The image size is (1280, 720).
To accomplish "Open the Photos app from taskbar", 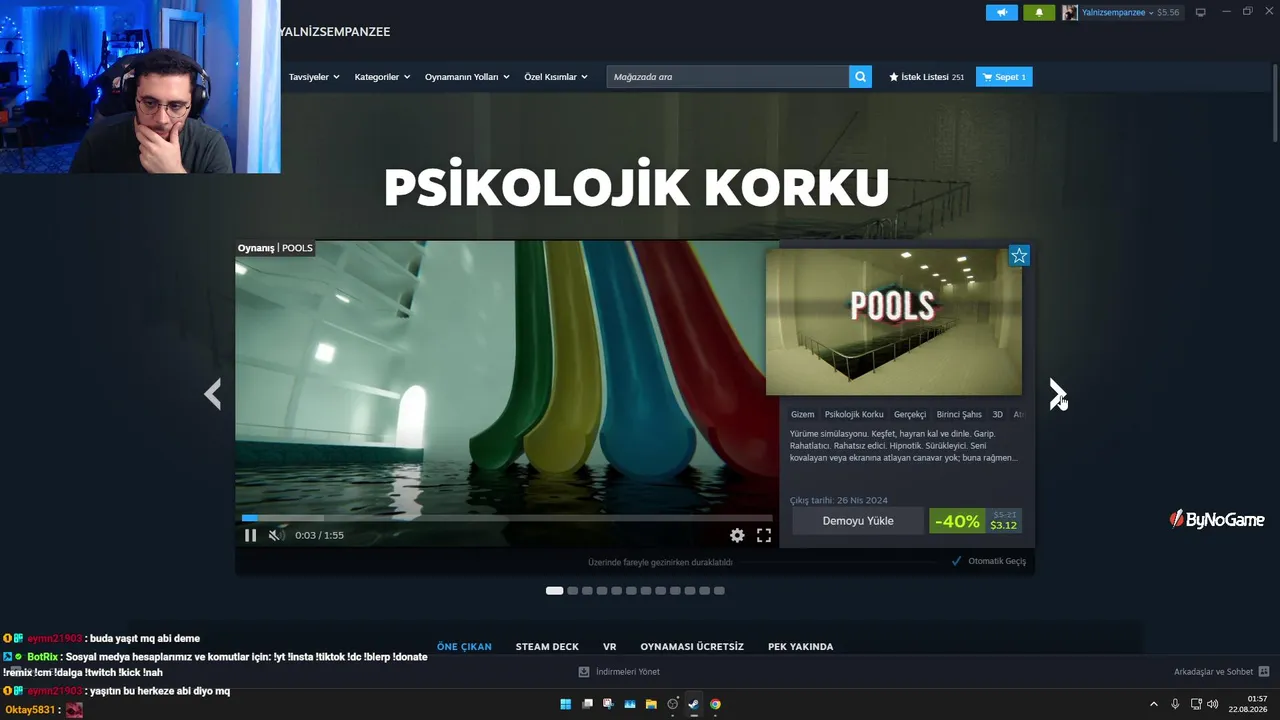I will coord(630,704).
